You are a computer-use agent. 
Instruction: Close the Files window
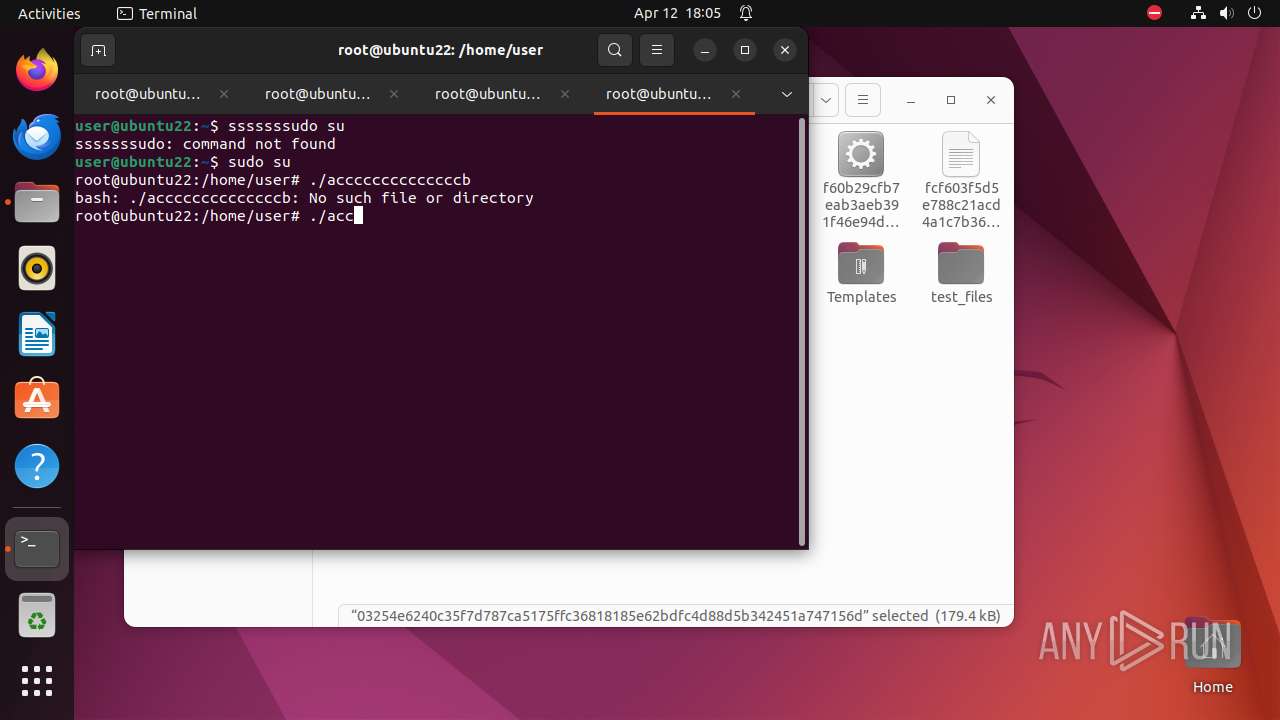pos(991,100)
